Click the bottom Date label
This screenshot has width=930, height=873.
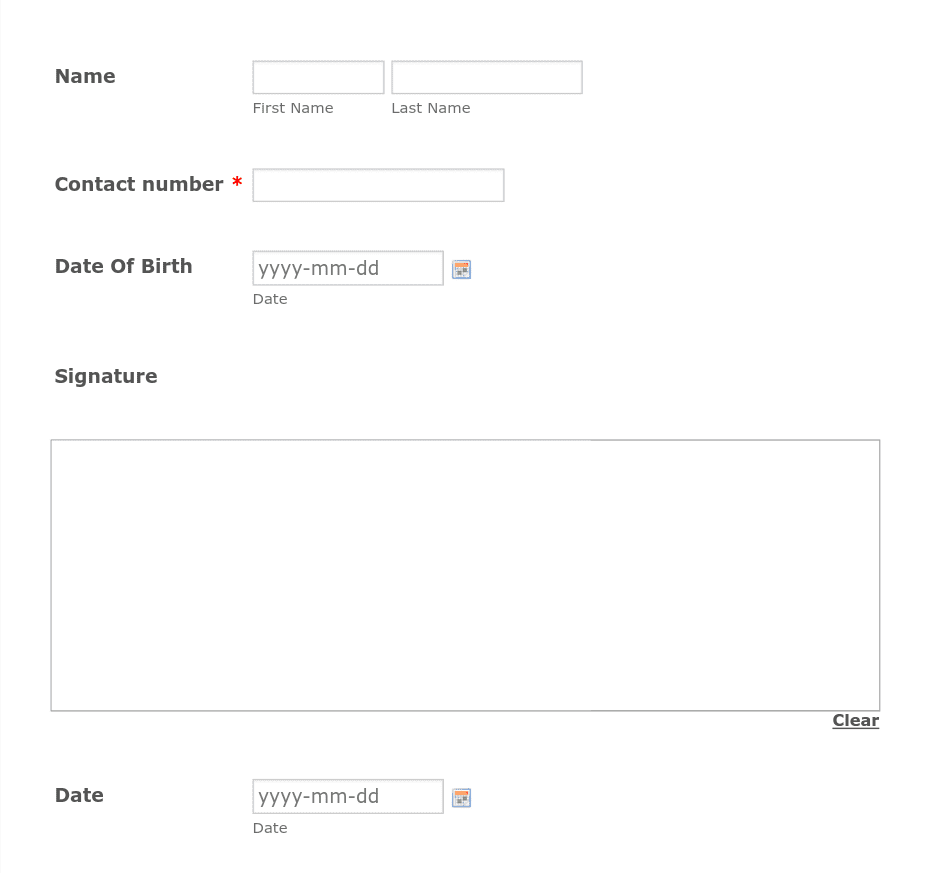click(79, 795)
